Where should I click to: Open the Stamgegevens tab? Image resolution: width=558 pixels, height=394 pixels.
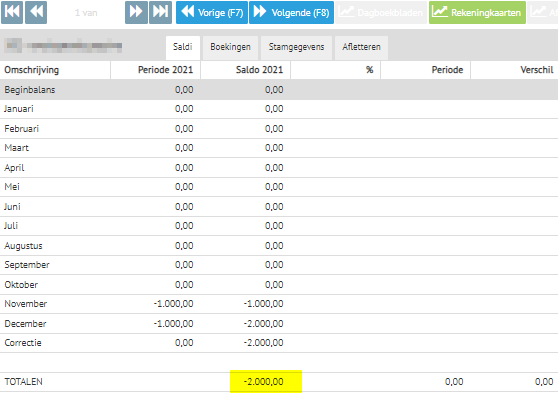pos(296,47)
